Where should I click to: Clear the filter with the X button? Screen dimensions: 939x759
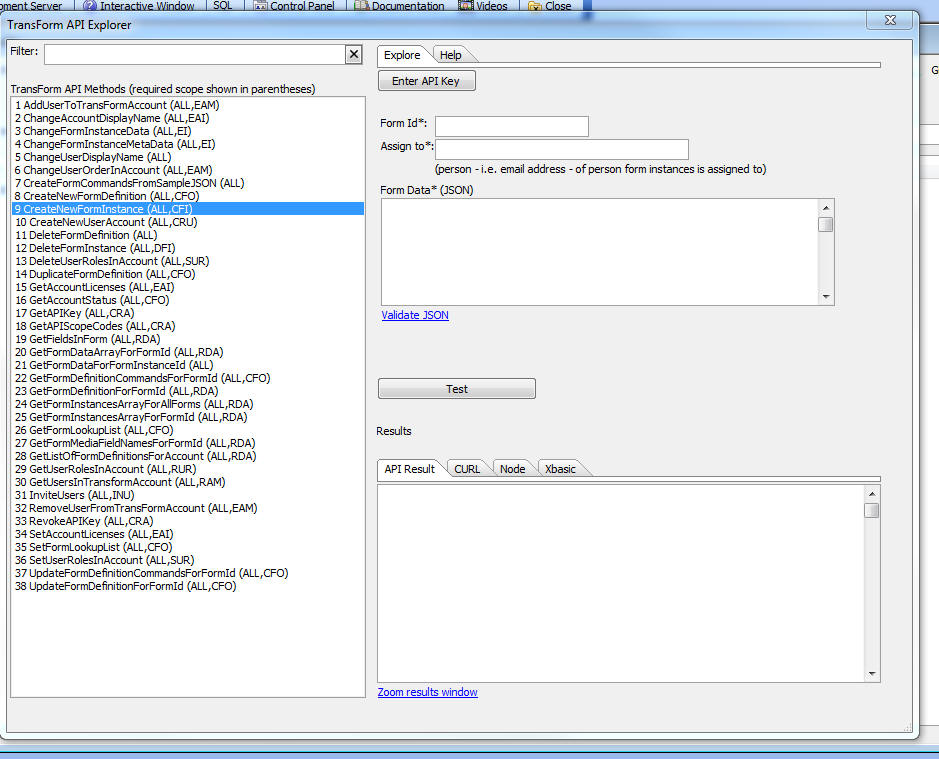(354, 55)
